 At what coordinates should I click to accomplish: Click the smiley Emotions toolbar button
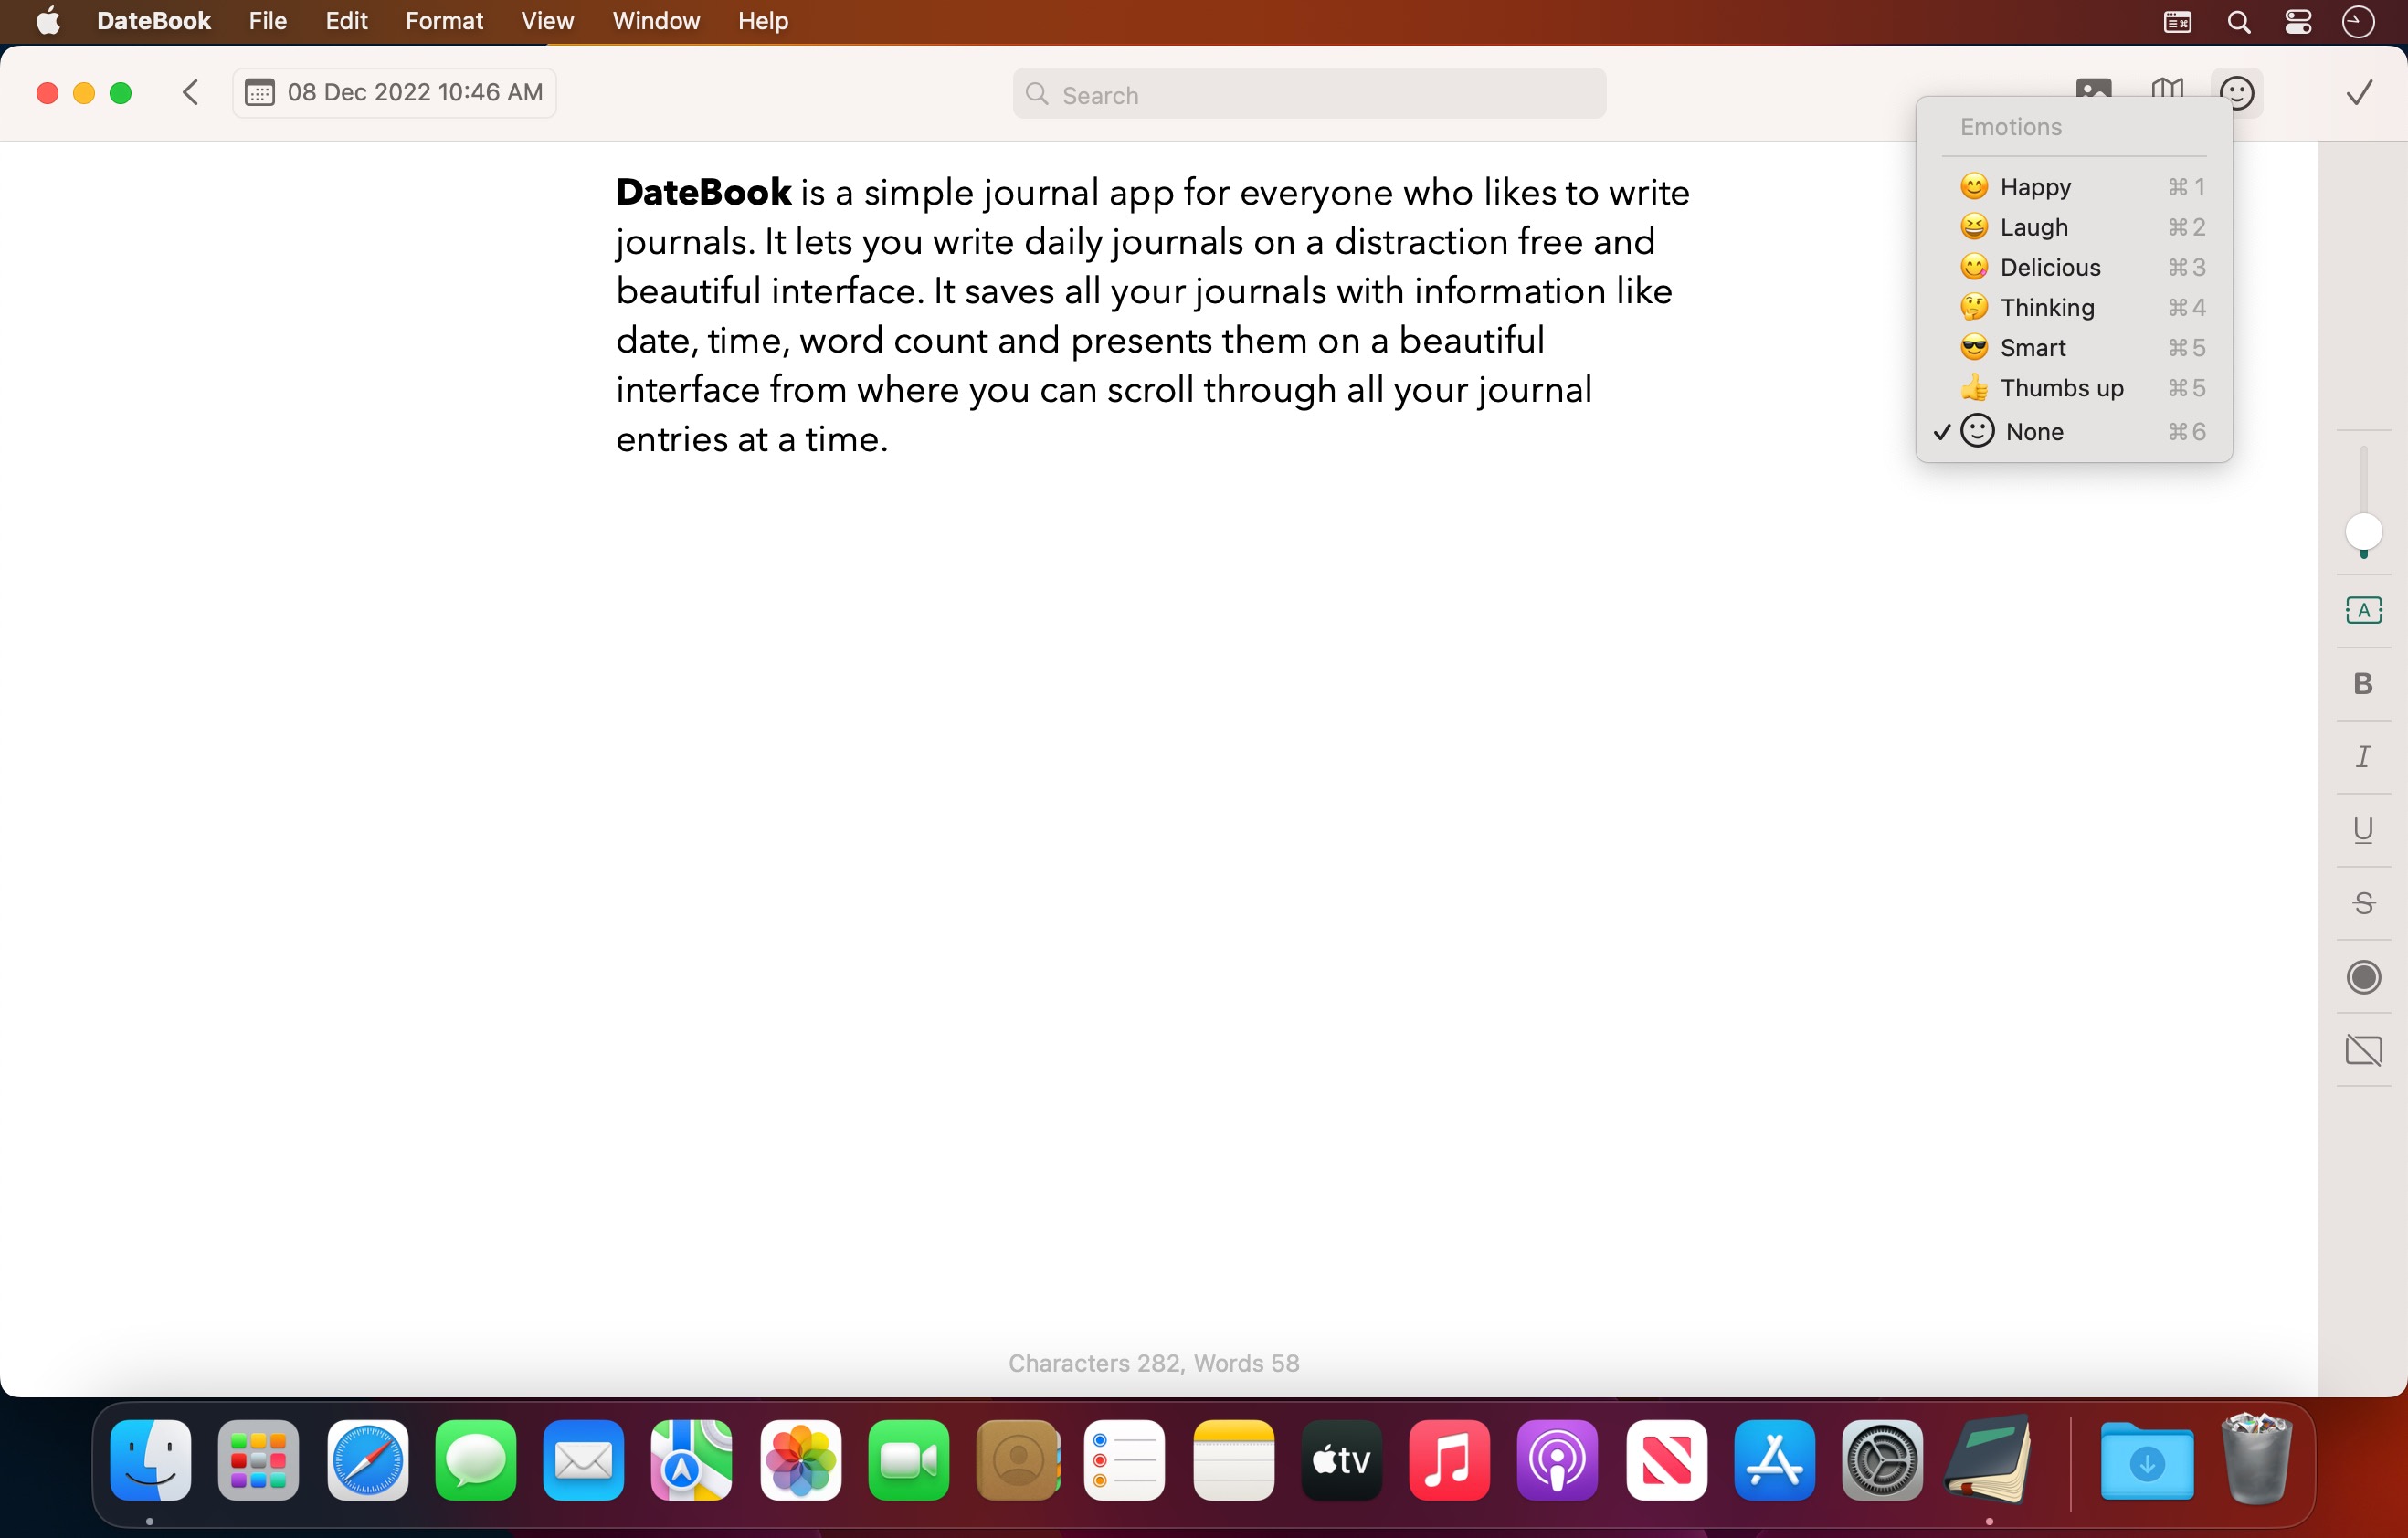click(2236, 93)
